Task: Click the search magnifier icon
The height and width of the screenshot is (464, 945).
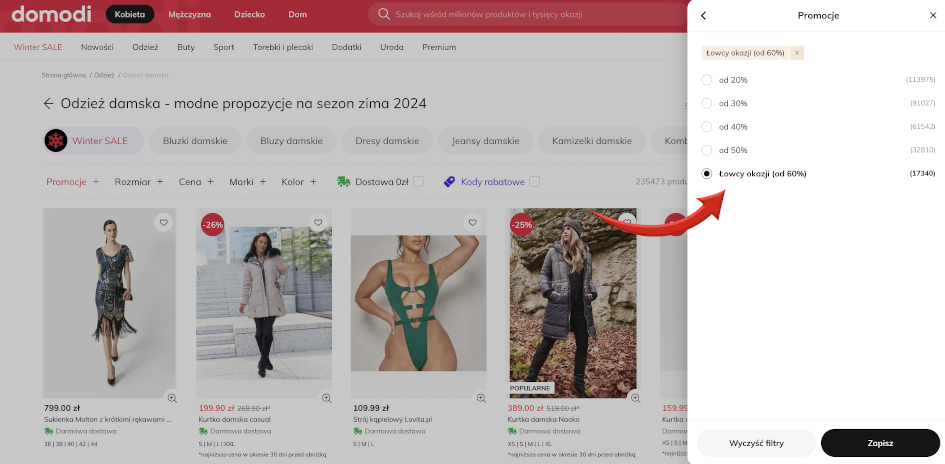Action: (x=383, y=14)
